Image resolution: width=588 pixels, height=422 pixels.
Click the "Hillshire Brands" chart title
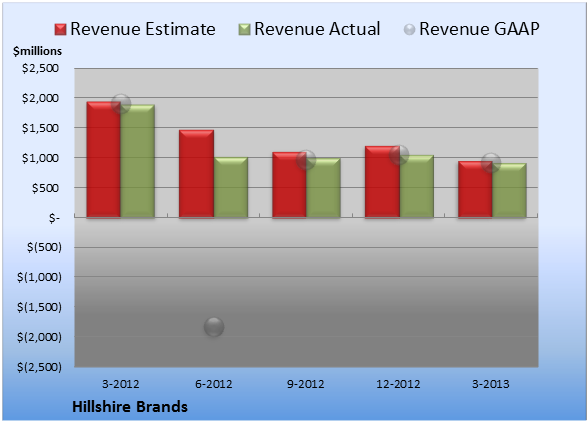(x=130, y=407)
